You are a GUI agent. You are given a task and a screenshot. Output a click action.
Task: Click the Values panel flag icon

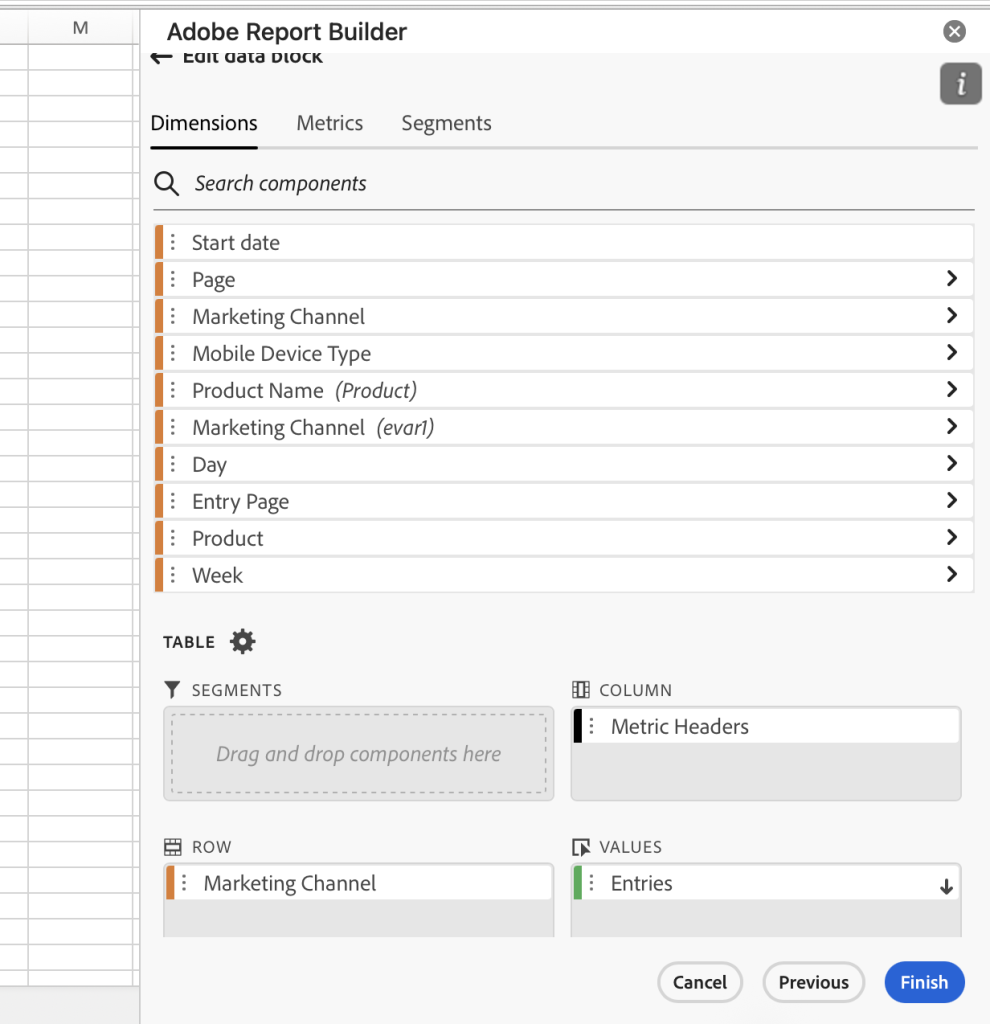click(581, 846)
